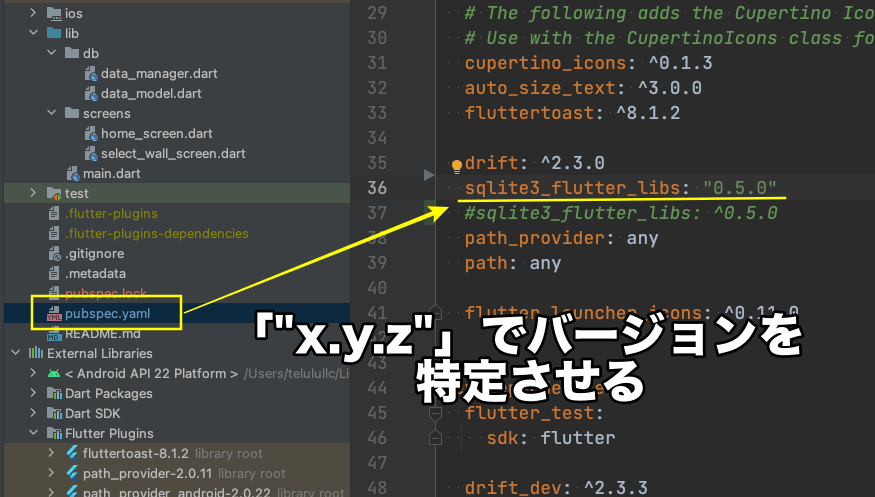
Task: Collapse the db folder
Action: coord(52,53)
